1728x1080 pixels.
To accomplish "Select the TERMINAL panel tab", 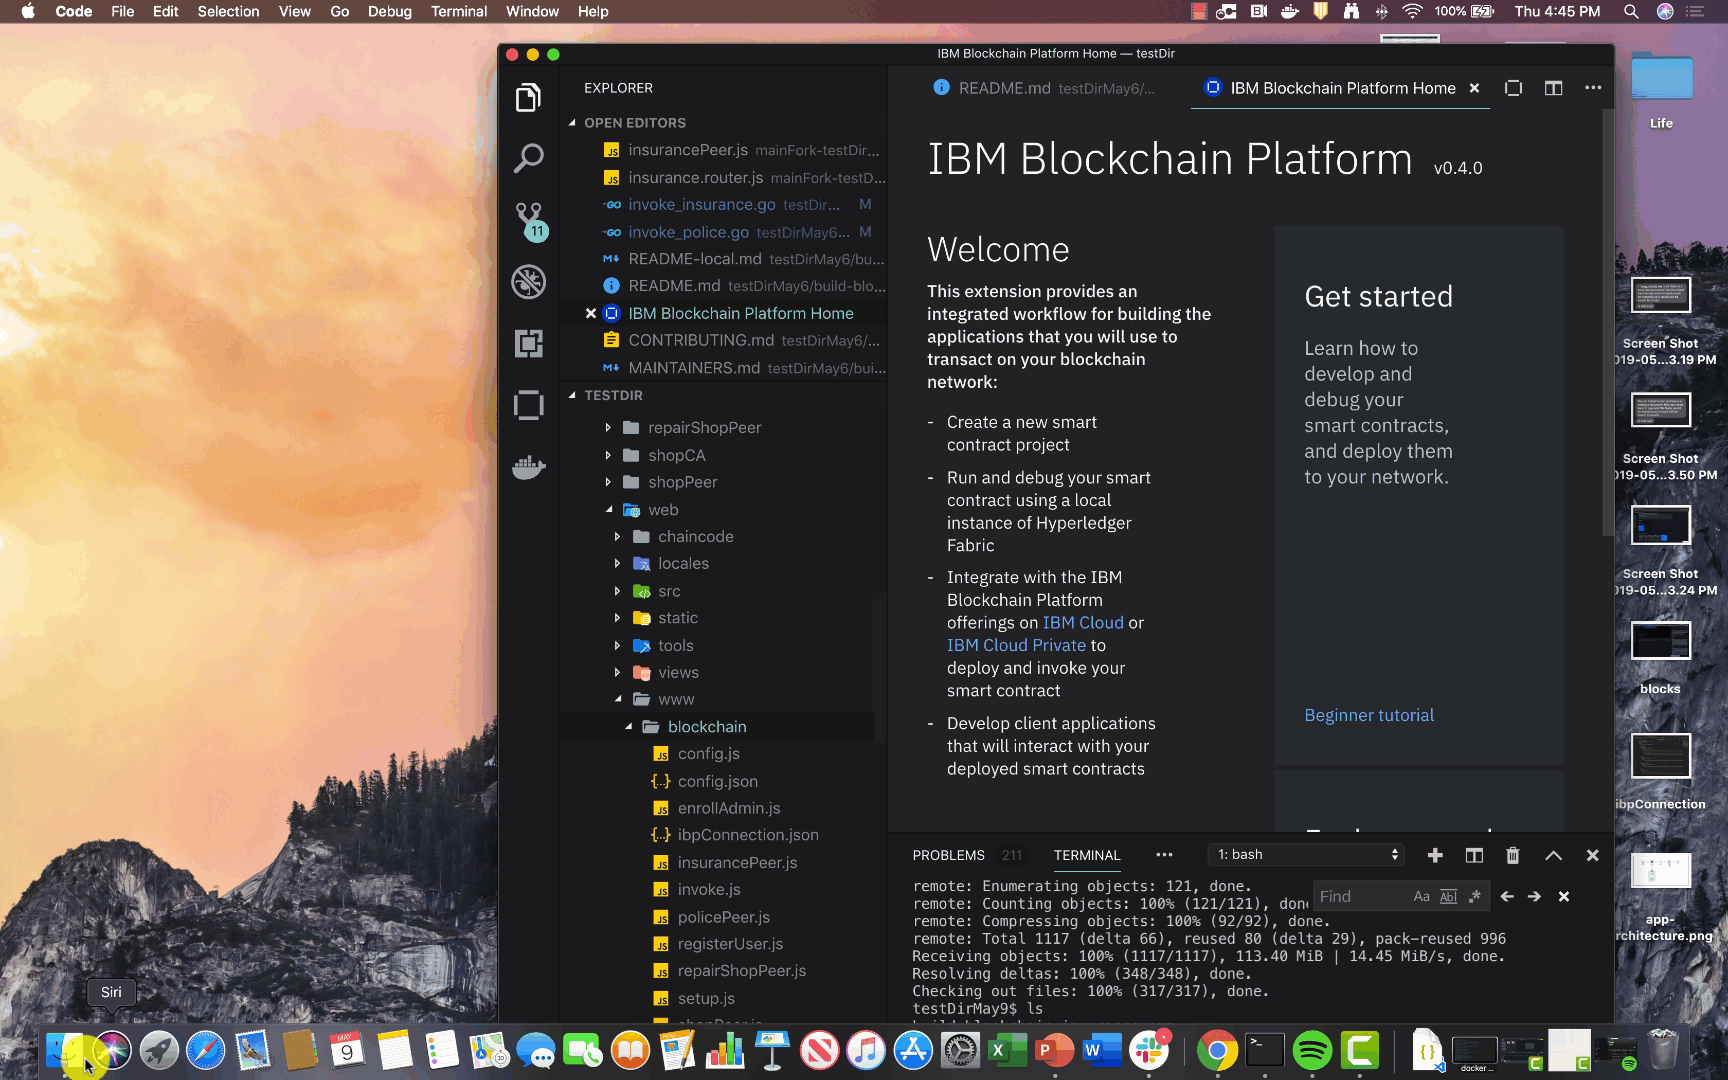I will (x=1087, y=855).
